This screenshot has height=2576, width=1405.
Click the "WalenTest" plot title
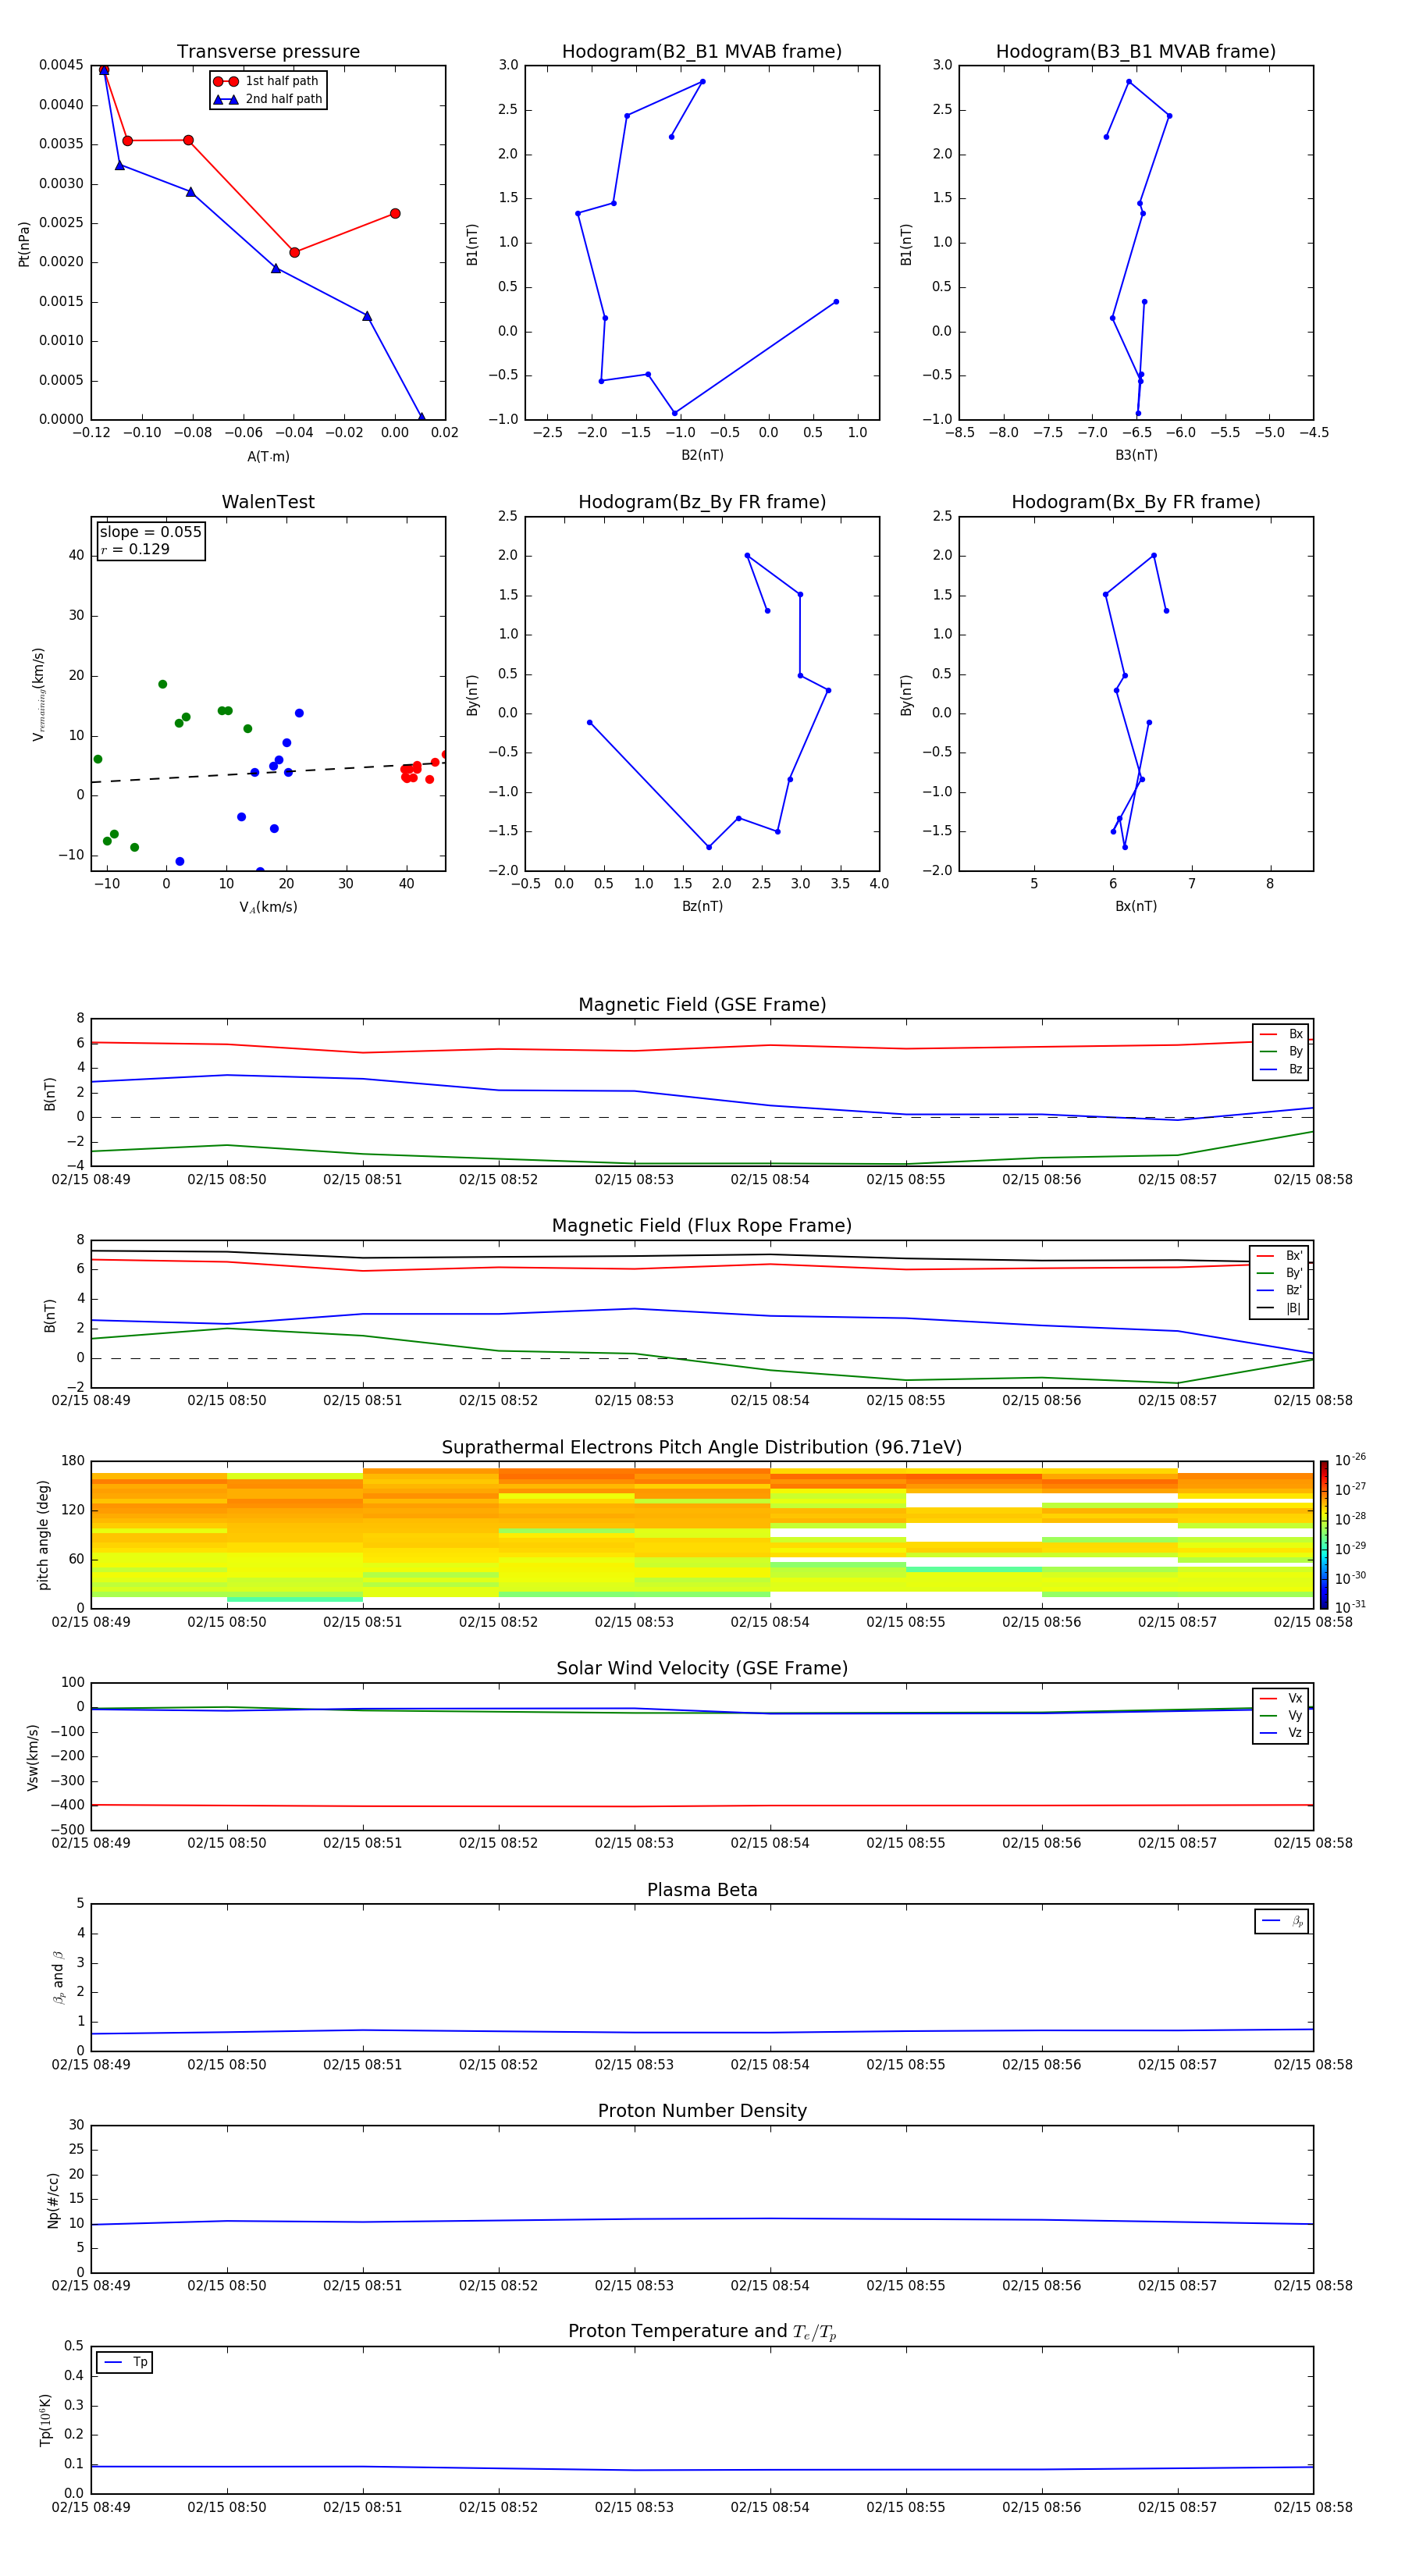click(268, 502)
